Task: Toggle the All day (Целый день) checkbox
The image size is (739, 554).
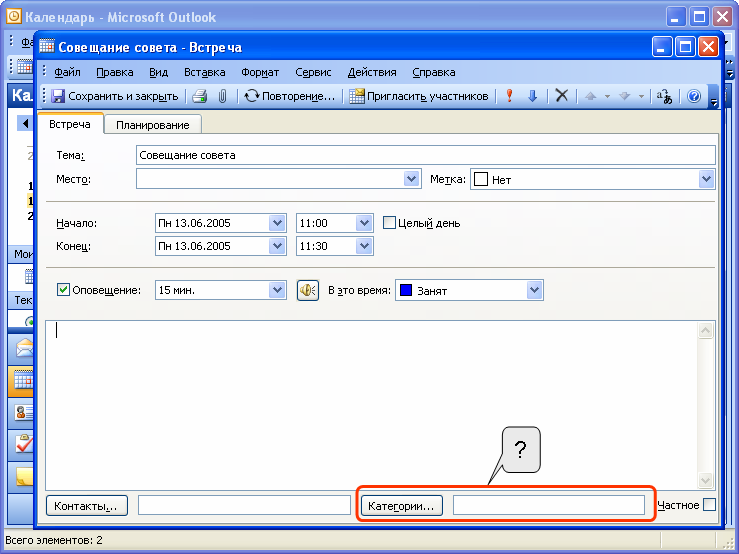Action: [389, 223]
